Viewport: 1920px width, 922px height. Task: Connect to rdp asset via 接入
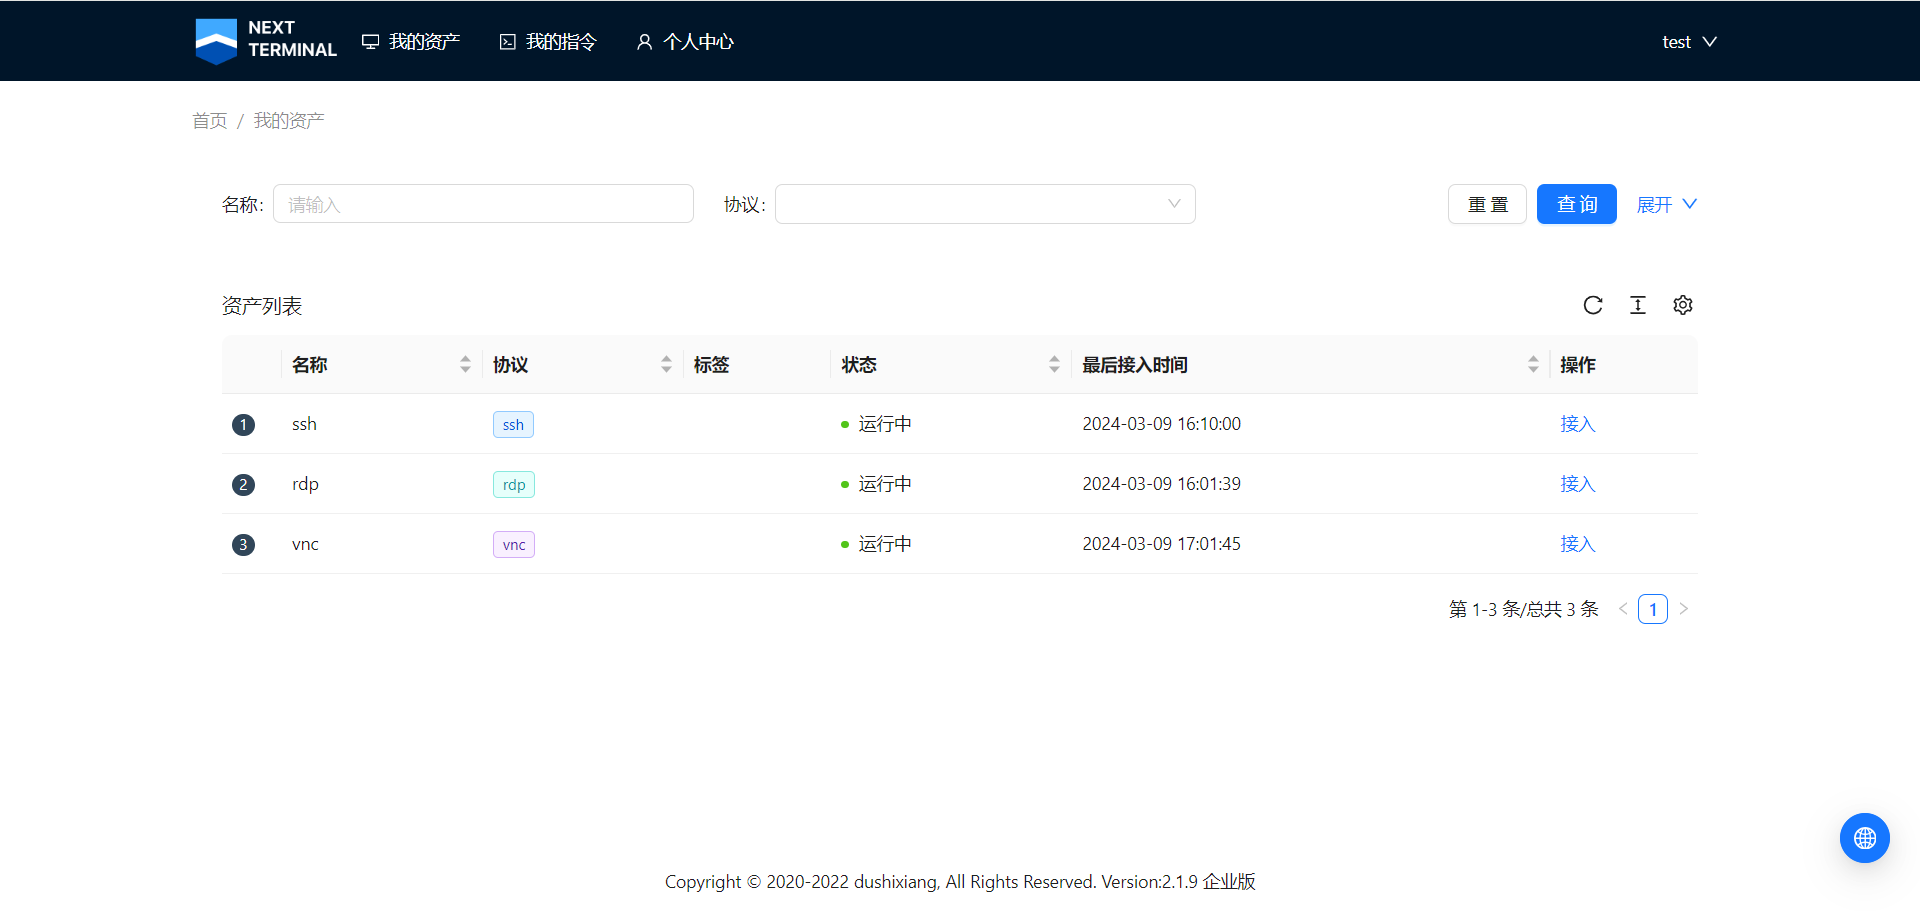[x=1578, y=484]
